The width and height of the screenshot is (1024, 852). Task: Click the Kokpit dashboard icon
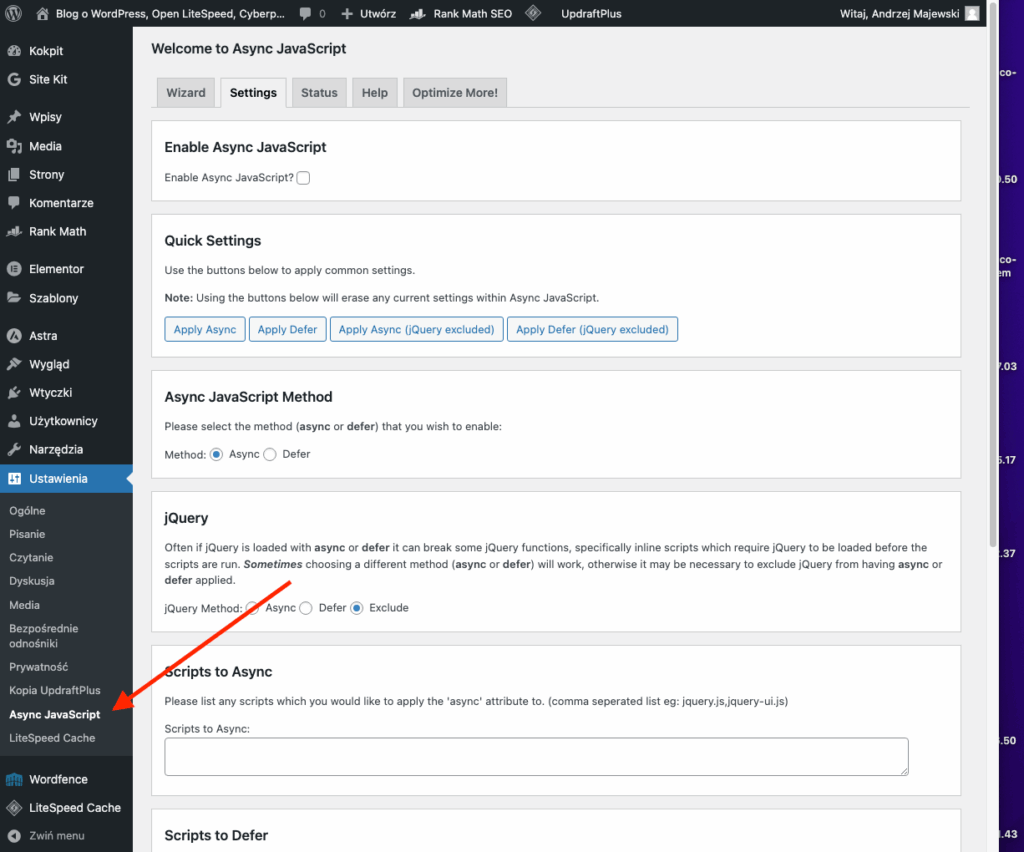click(14, 51)
